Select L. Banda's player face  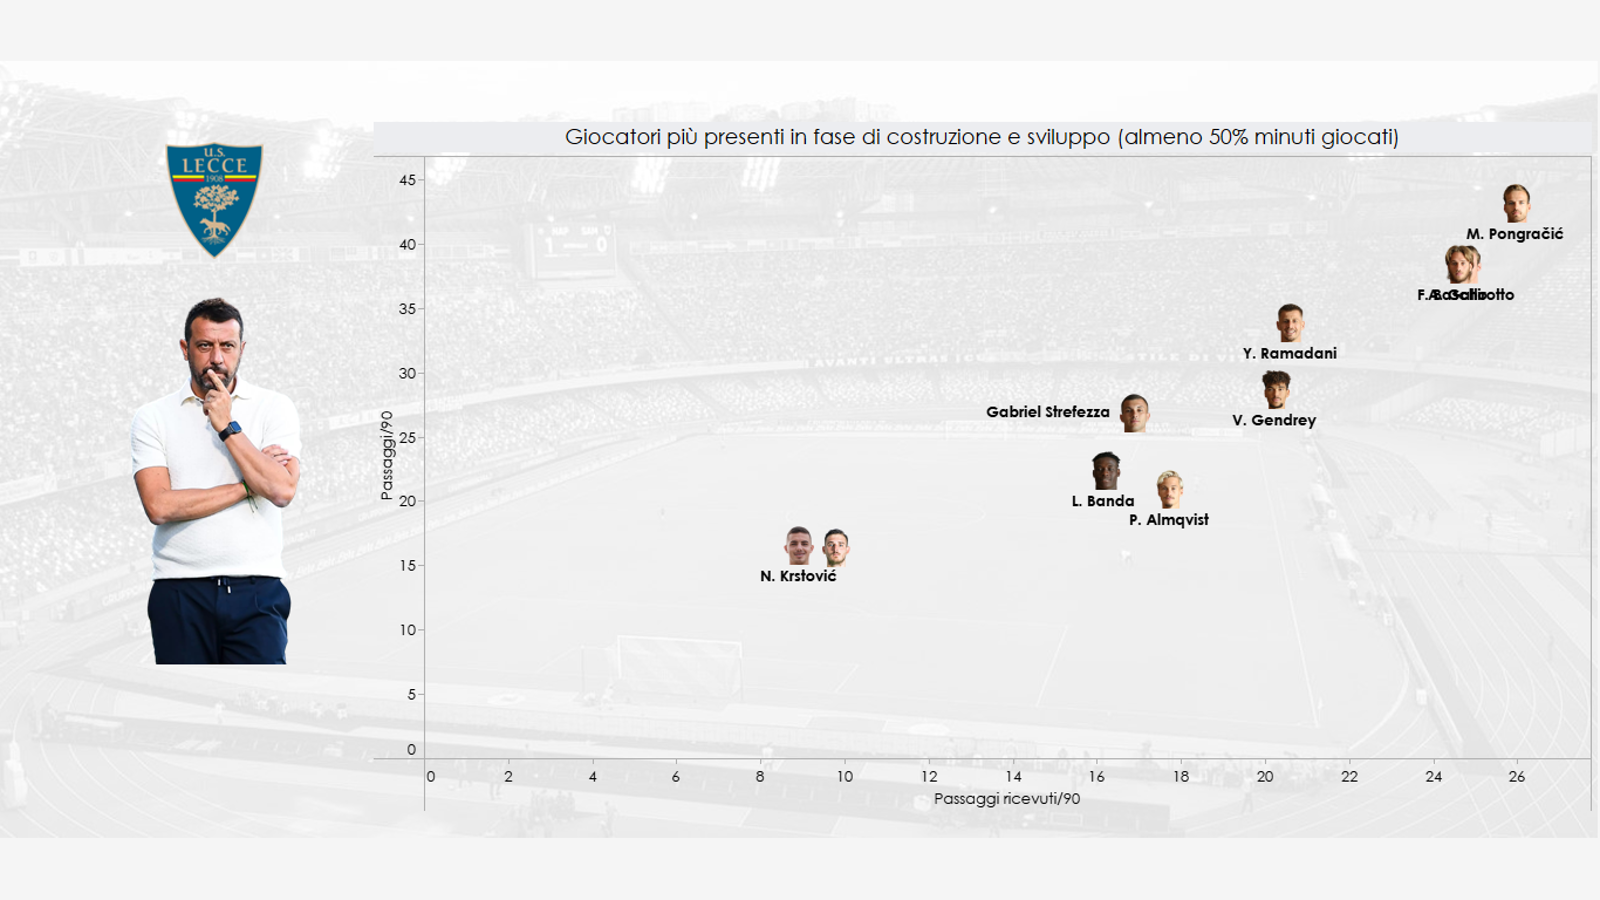click(x=1105, y=471)
